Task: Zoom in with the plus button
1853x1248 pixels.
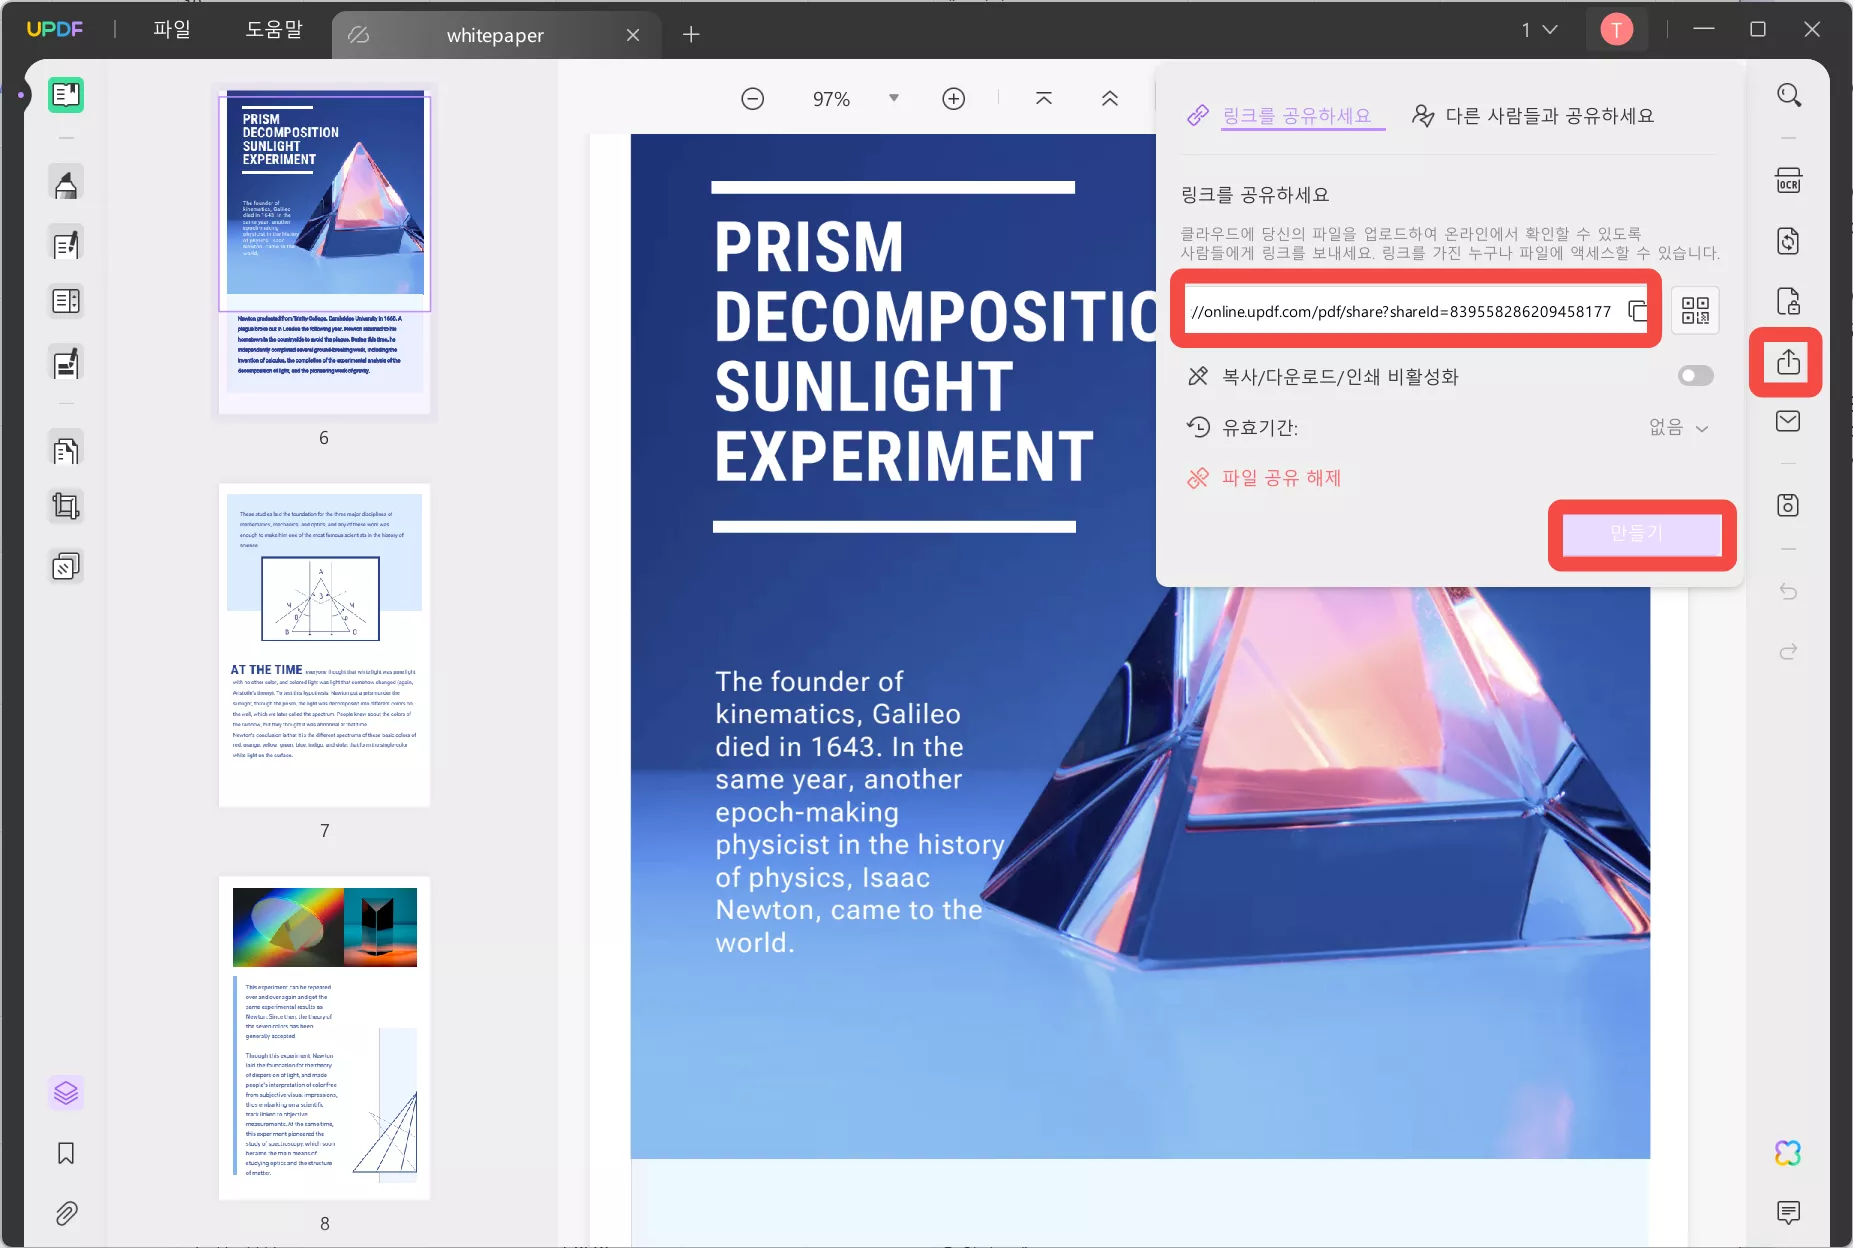Action: coord(954,99)
